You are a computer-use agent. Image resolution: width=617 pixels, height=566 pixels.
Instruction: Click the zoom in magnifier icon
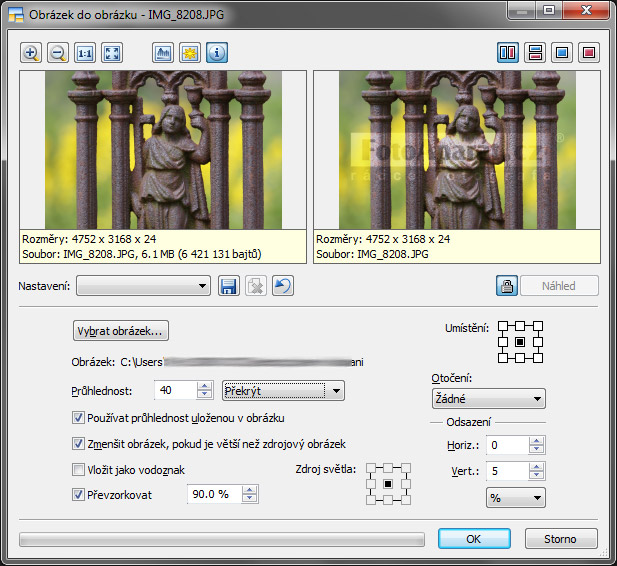point(30,53)
